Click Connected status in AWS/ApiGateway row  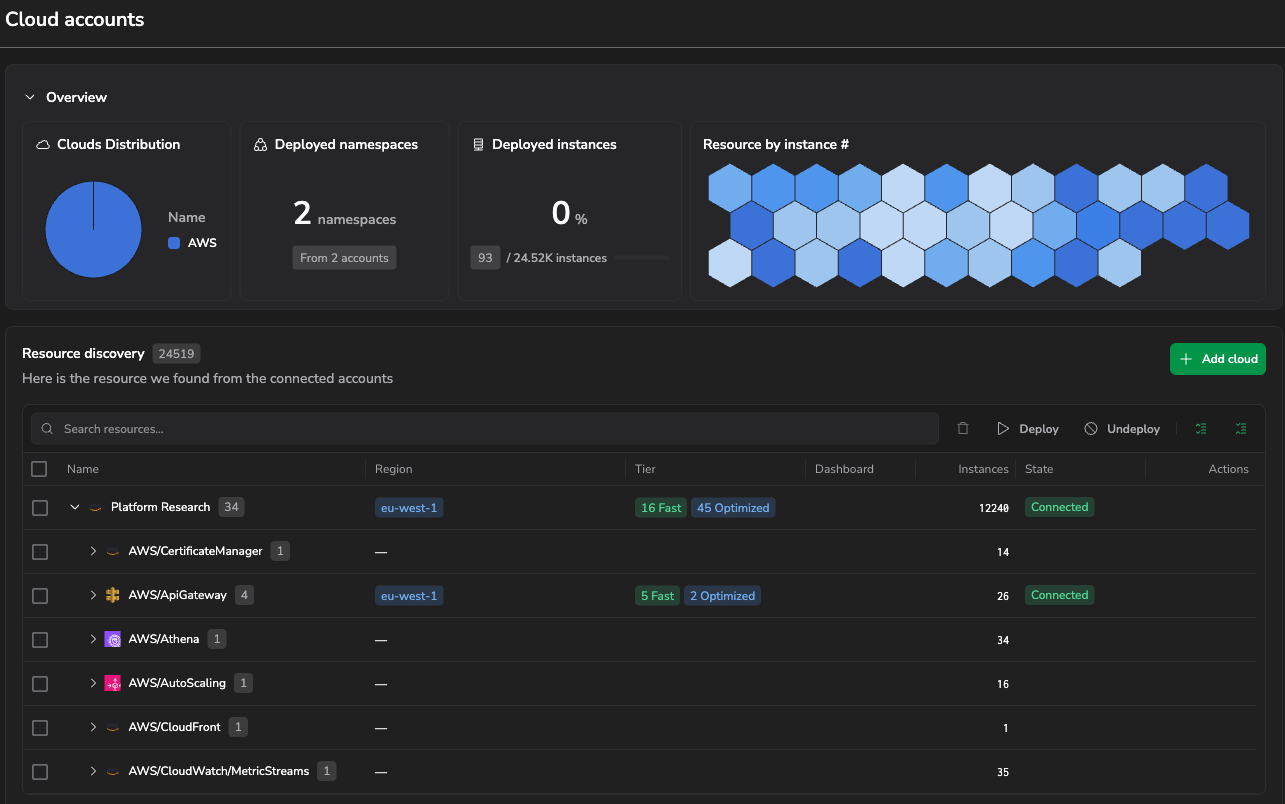(x=1059, y=595)
